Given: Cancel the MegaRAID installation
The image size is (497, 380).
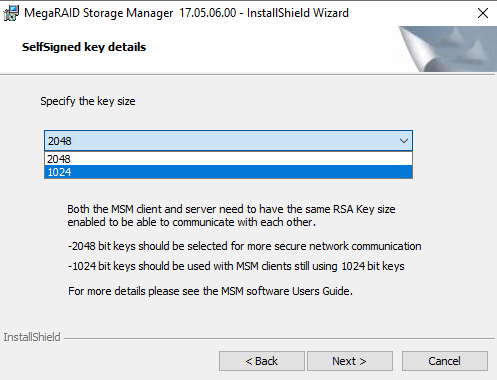Looking at the screenshot, I should click(445, 361).
